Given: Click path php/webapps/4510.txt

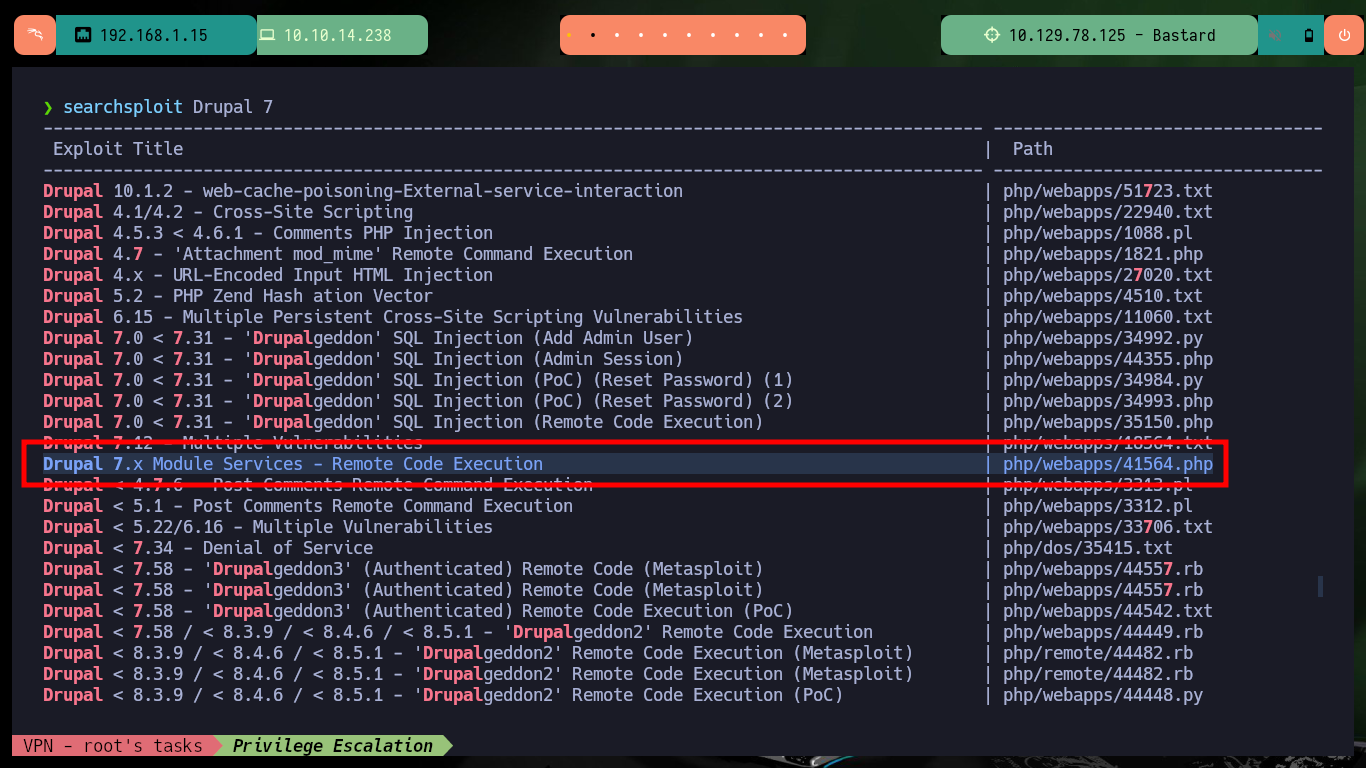Looking at the screenshot, I should click(x=1103, y=296).
